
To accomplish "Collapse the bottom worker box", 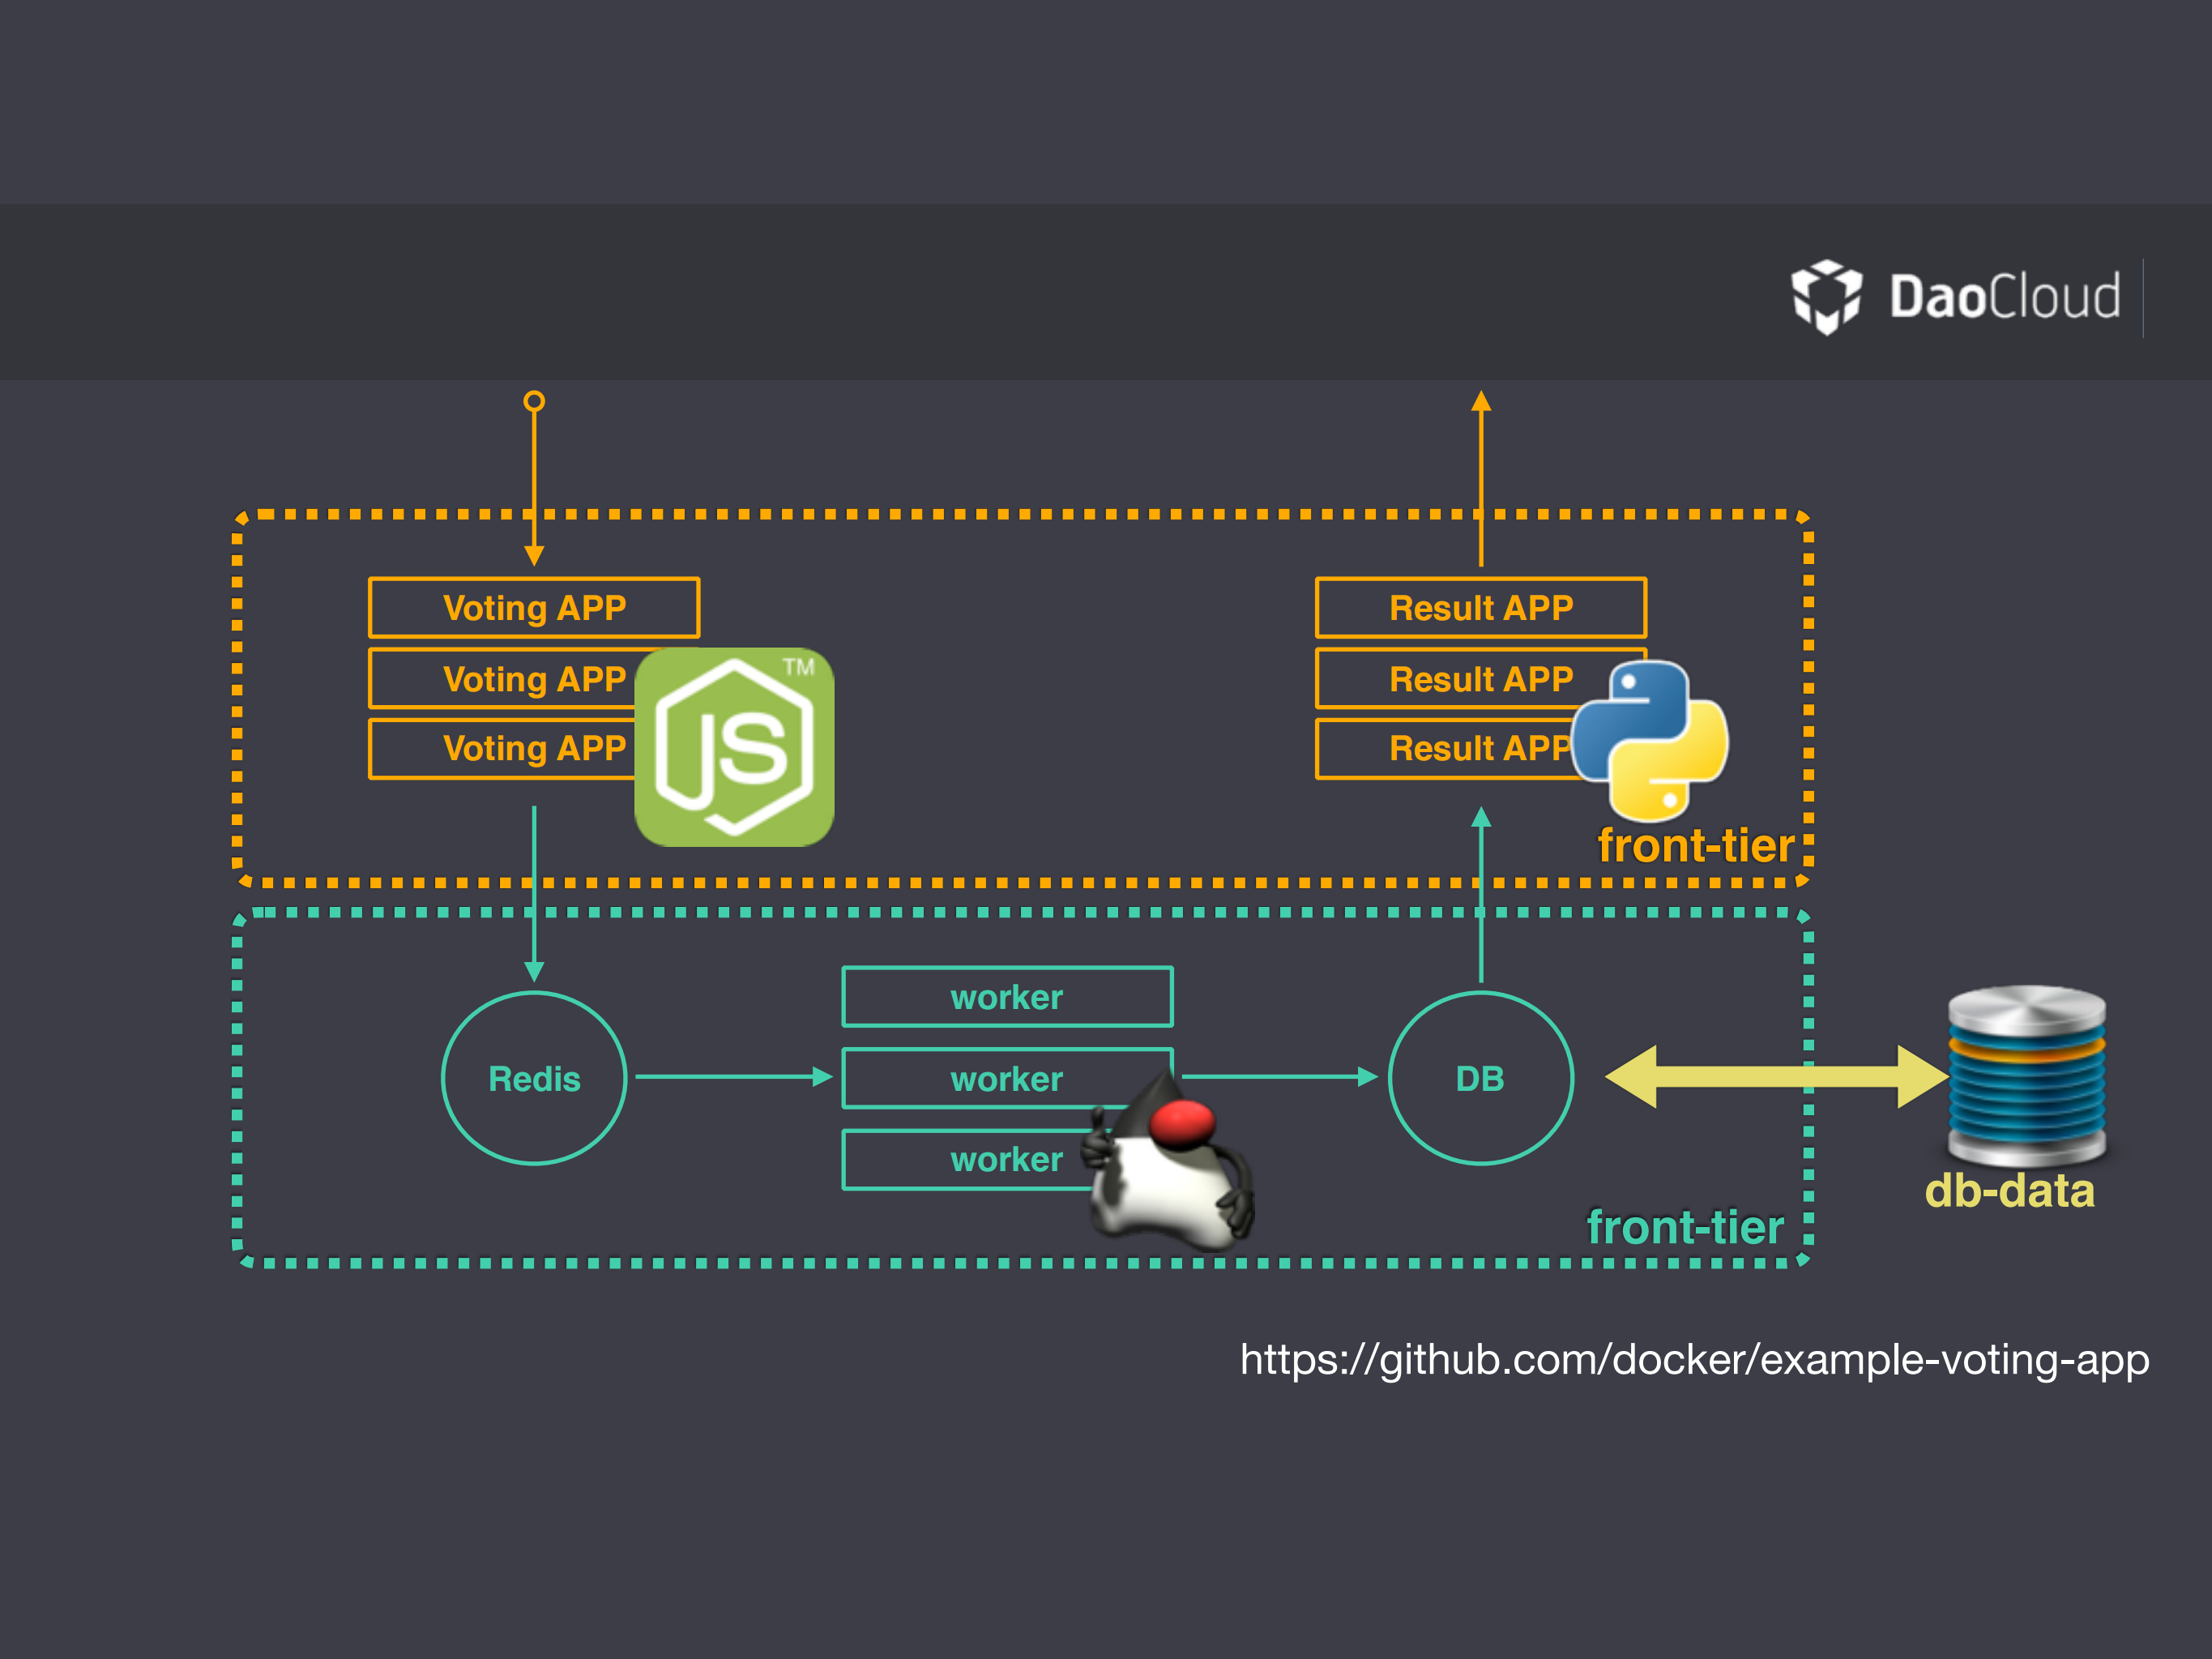I will click(1007, 1160).
